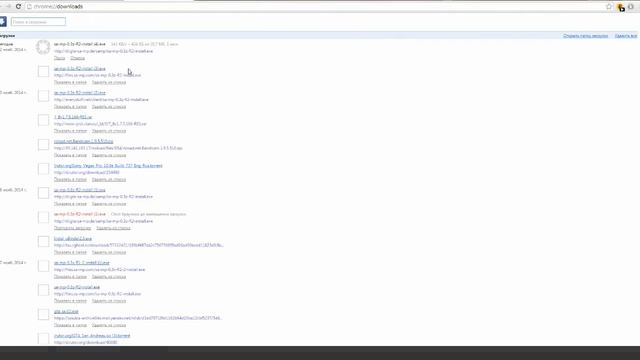Image resolution: width=640 pixels, height=360 pixels.
Task: Click the file icon of the failed red download
Action: pyautogui.click(x=43, y=218)
